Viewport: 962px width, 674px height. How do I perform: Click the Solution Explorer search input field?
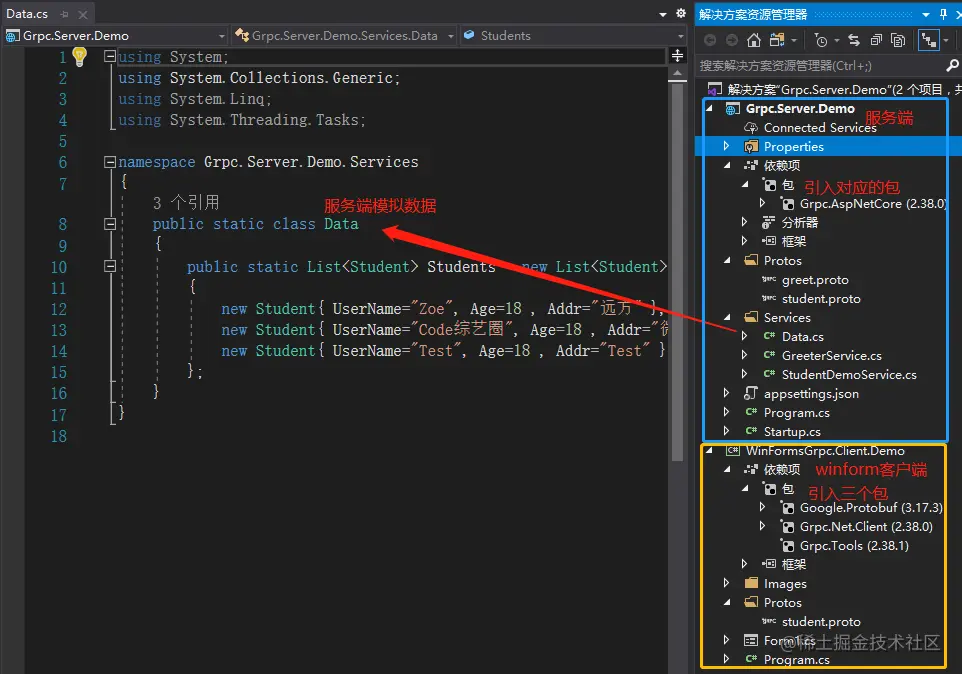point(821,66)
